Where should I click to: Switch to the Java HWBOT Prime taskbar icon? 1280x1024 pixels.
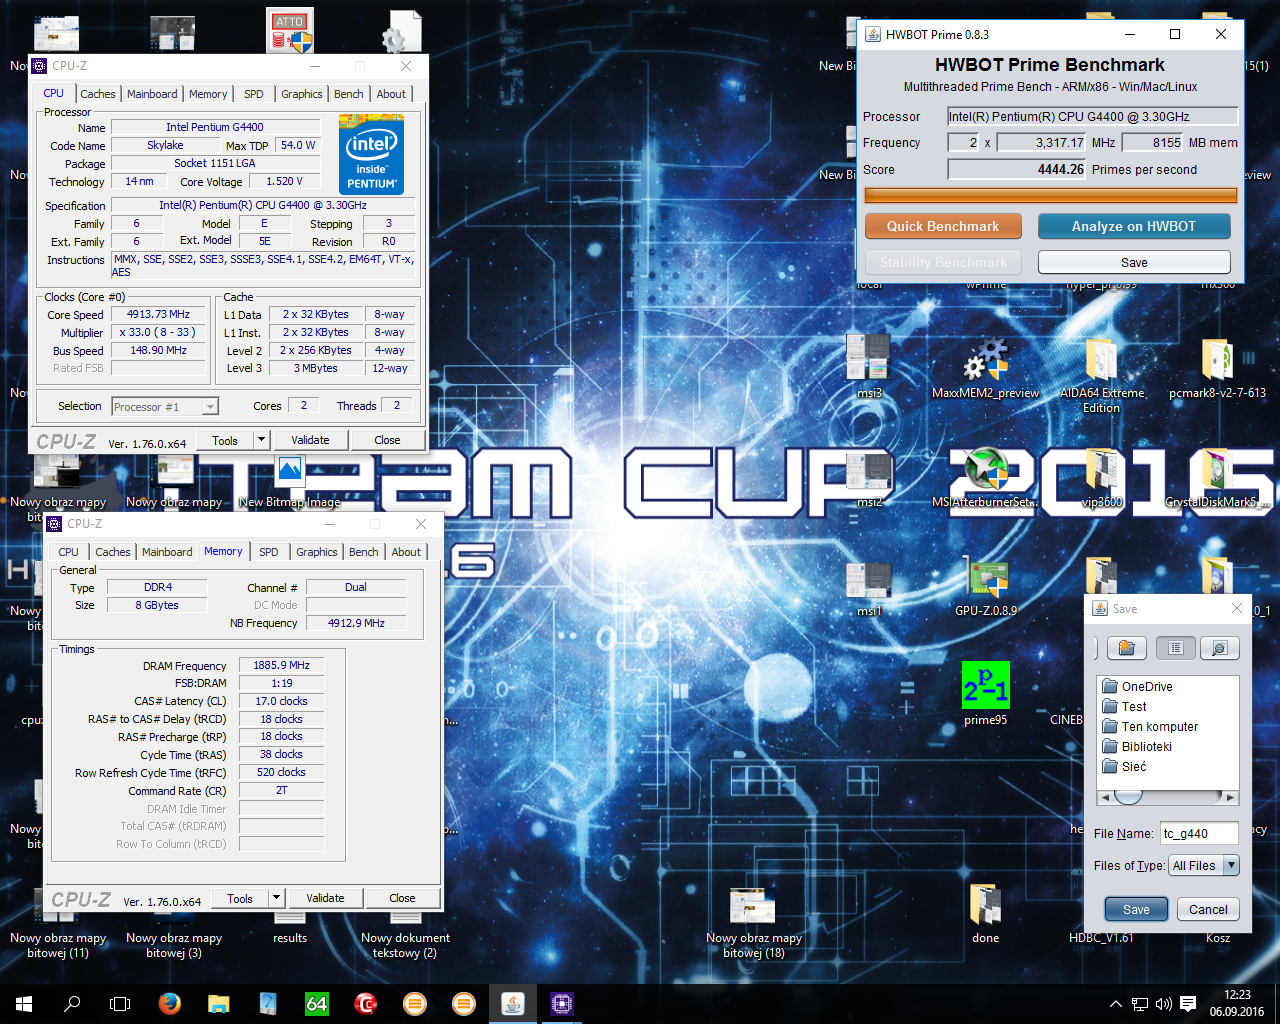(x=513, y=1004)
